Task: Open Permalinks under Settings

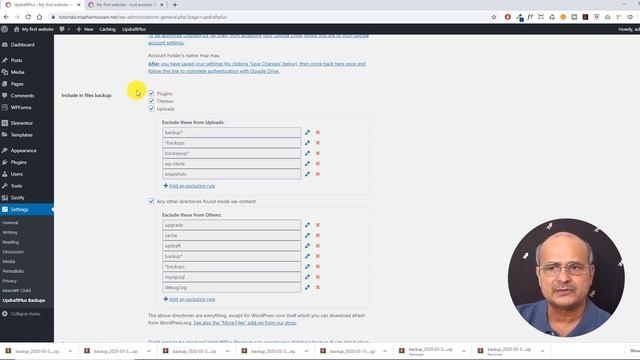Action: (x=13, y=271)
